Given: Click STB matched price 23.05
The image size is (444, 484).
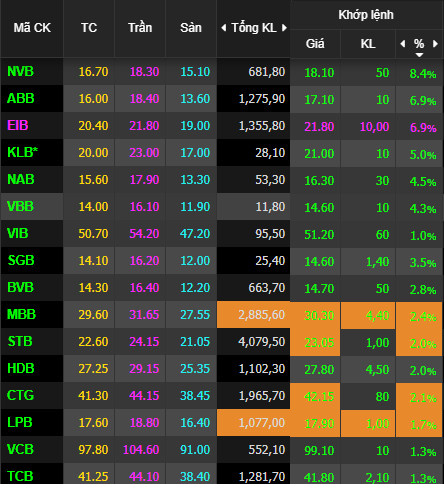Looking at the screenshot, I should 319,343.
